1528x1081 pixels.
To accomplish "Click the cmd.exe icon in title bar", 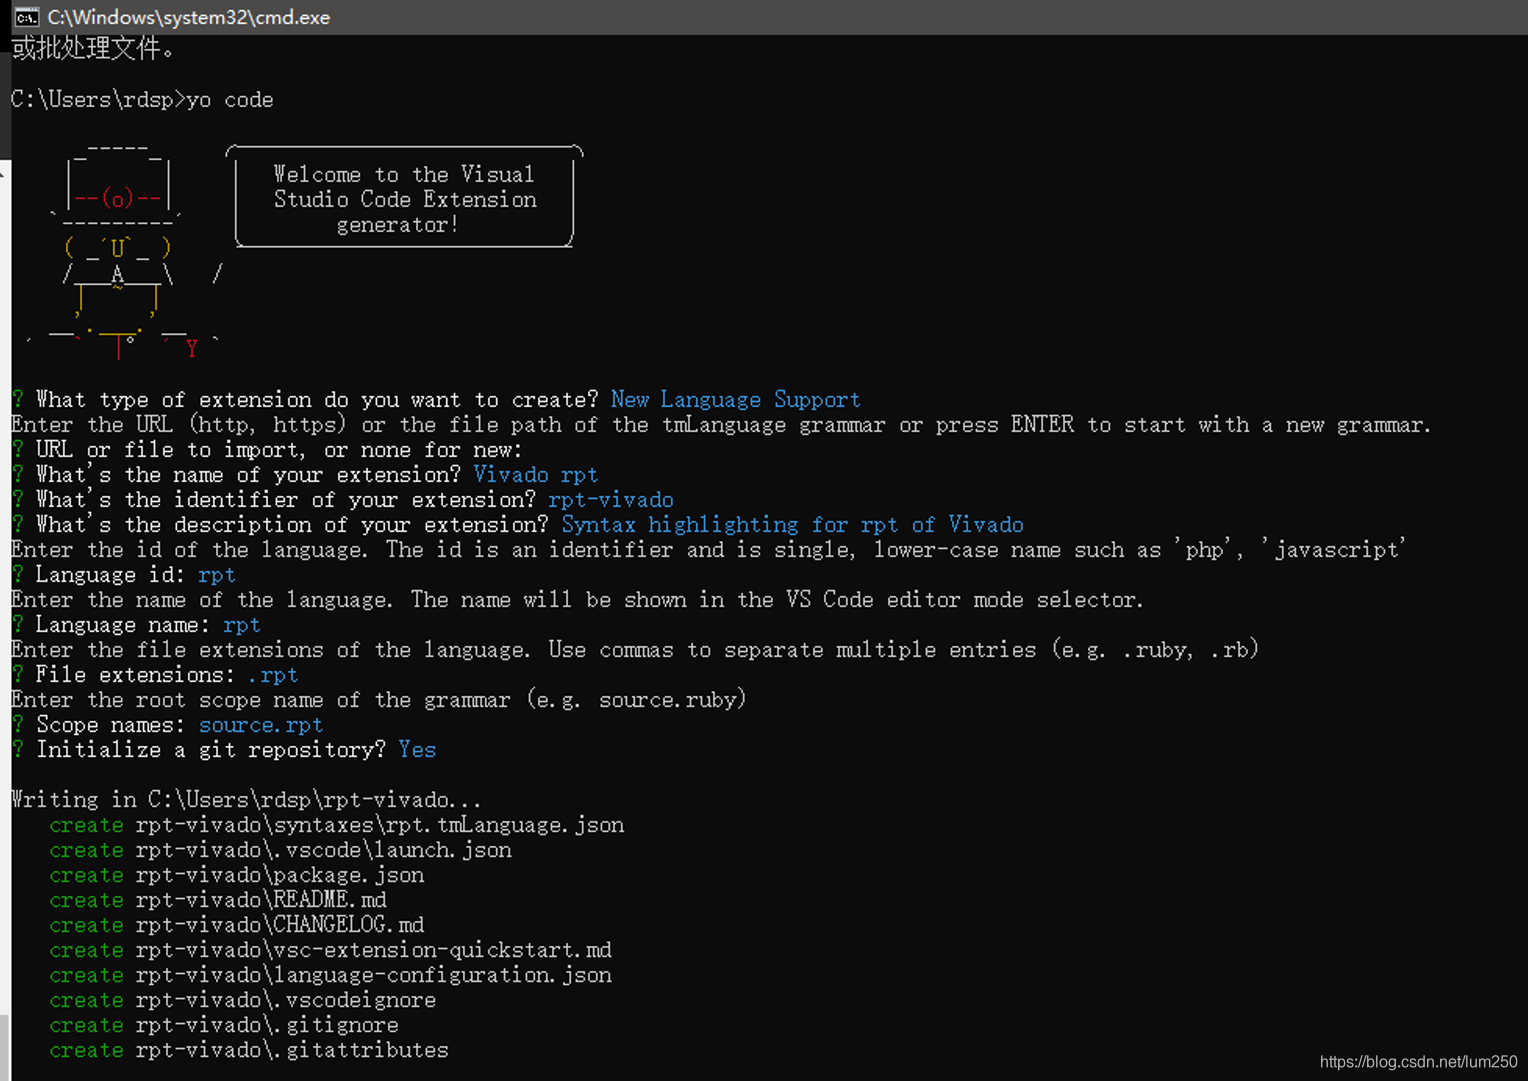I will coord(26,17).
